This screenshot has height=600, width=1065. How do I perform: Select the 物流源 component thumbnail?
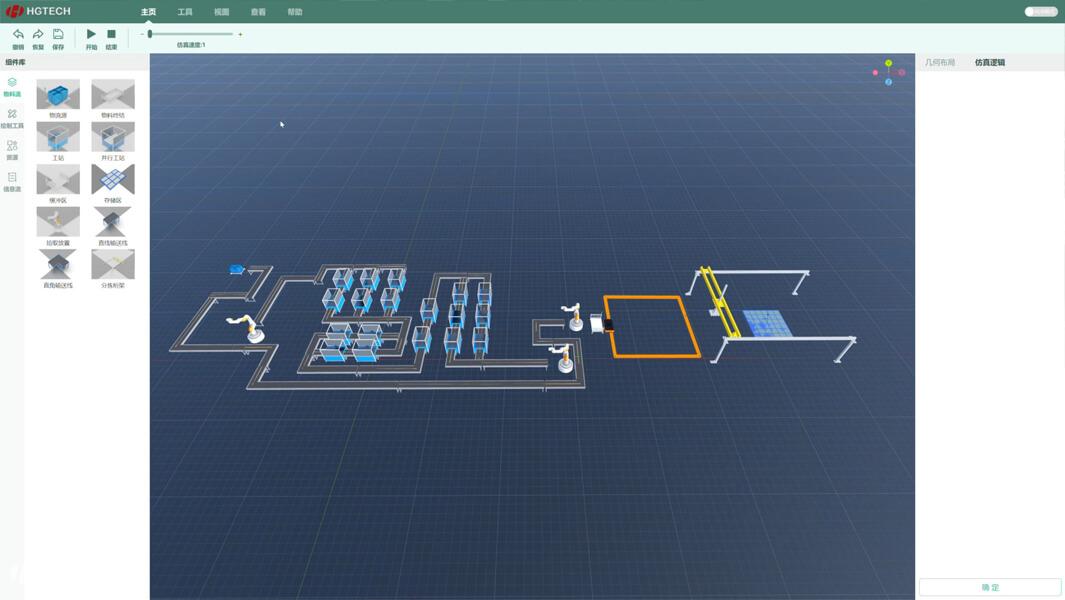(58, 95)
